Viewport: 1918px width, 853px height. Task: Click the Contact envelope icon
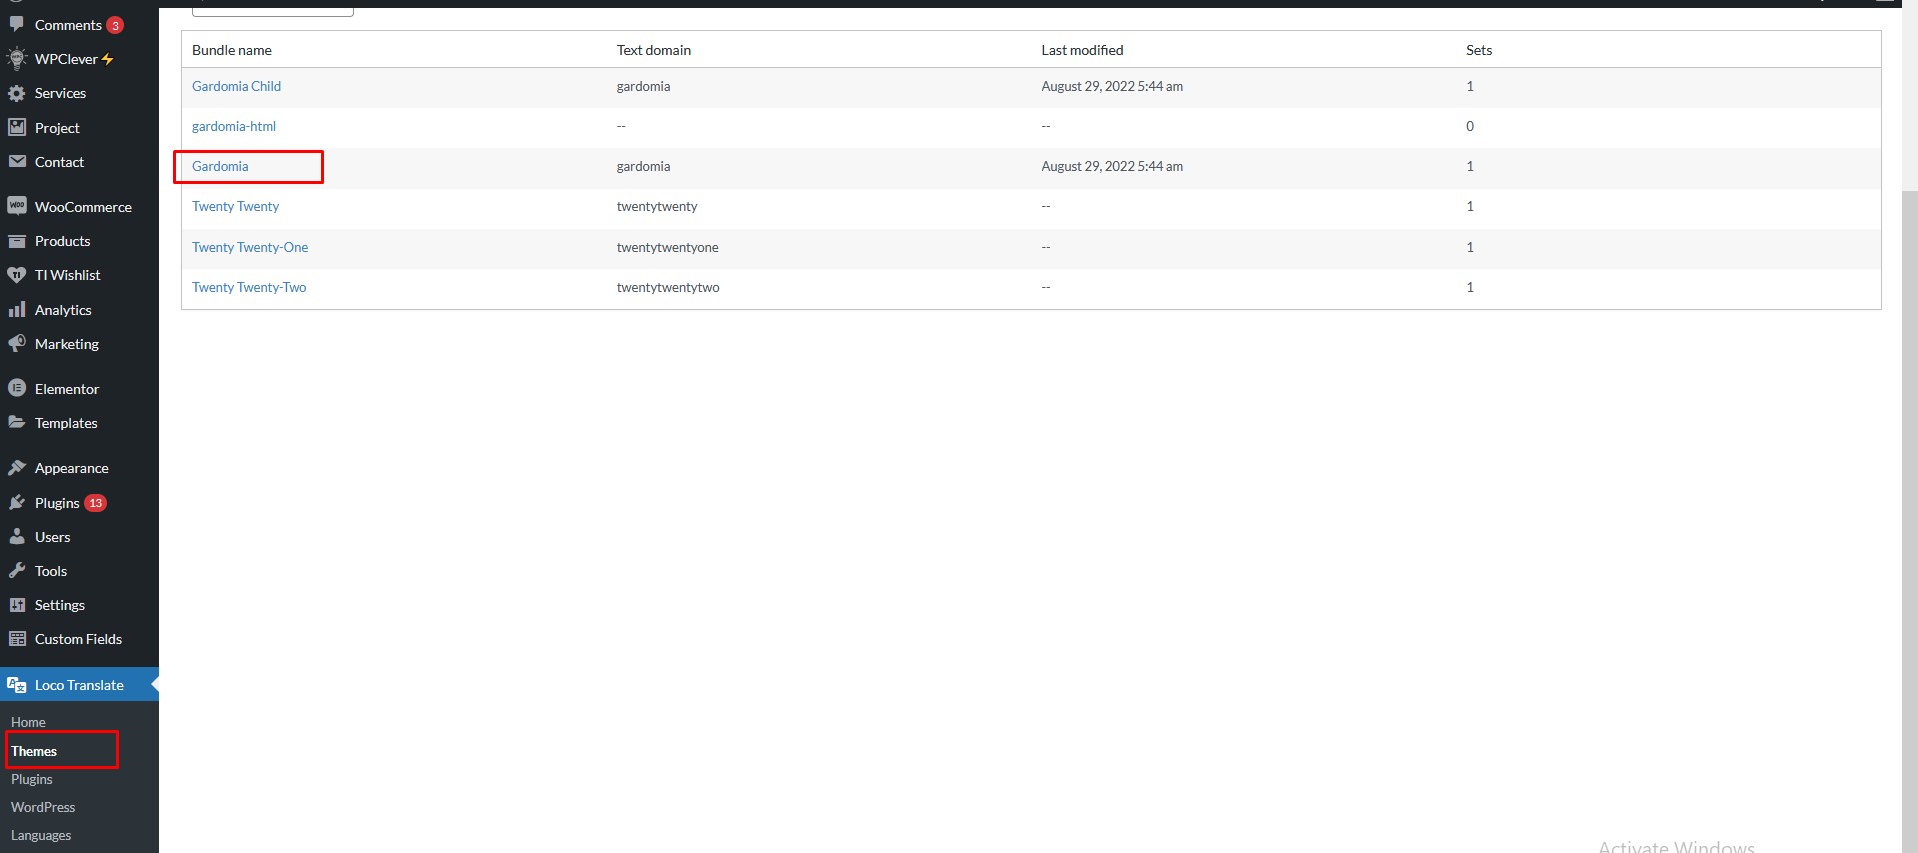17,161
